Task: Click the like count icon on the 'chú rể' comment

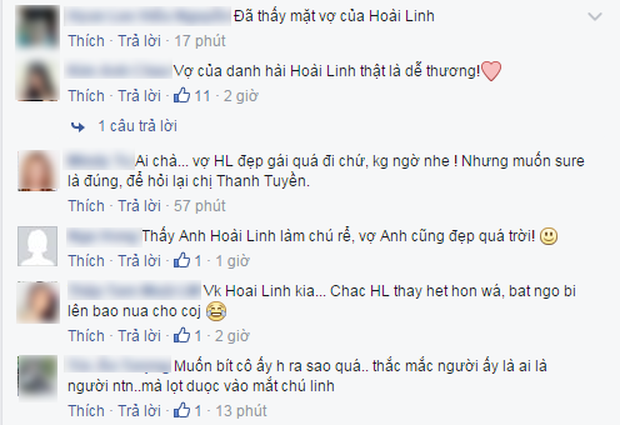Action: pos(182,261)
